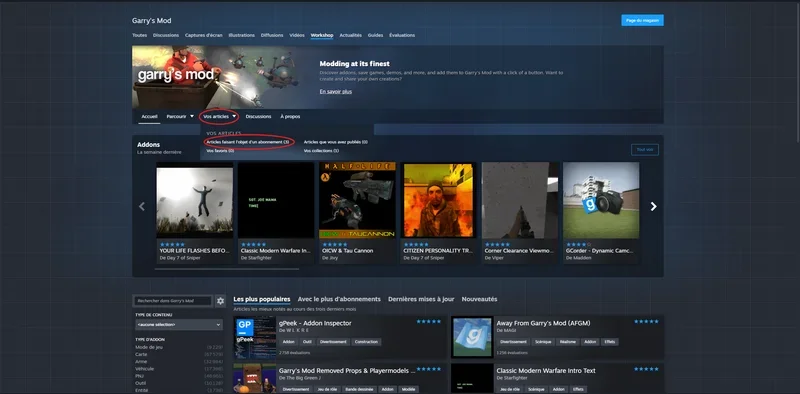Select the Nouveautés tab
Viewport: 800px width, 394px height.
coord(479,299)
